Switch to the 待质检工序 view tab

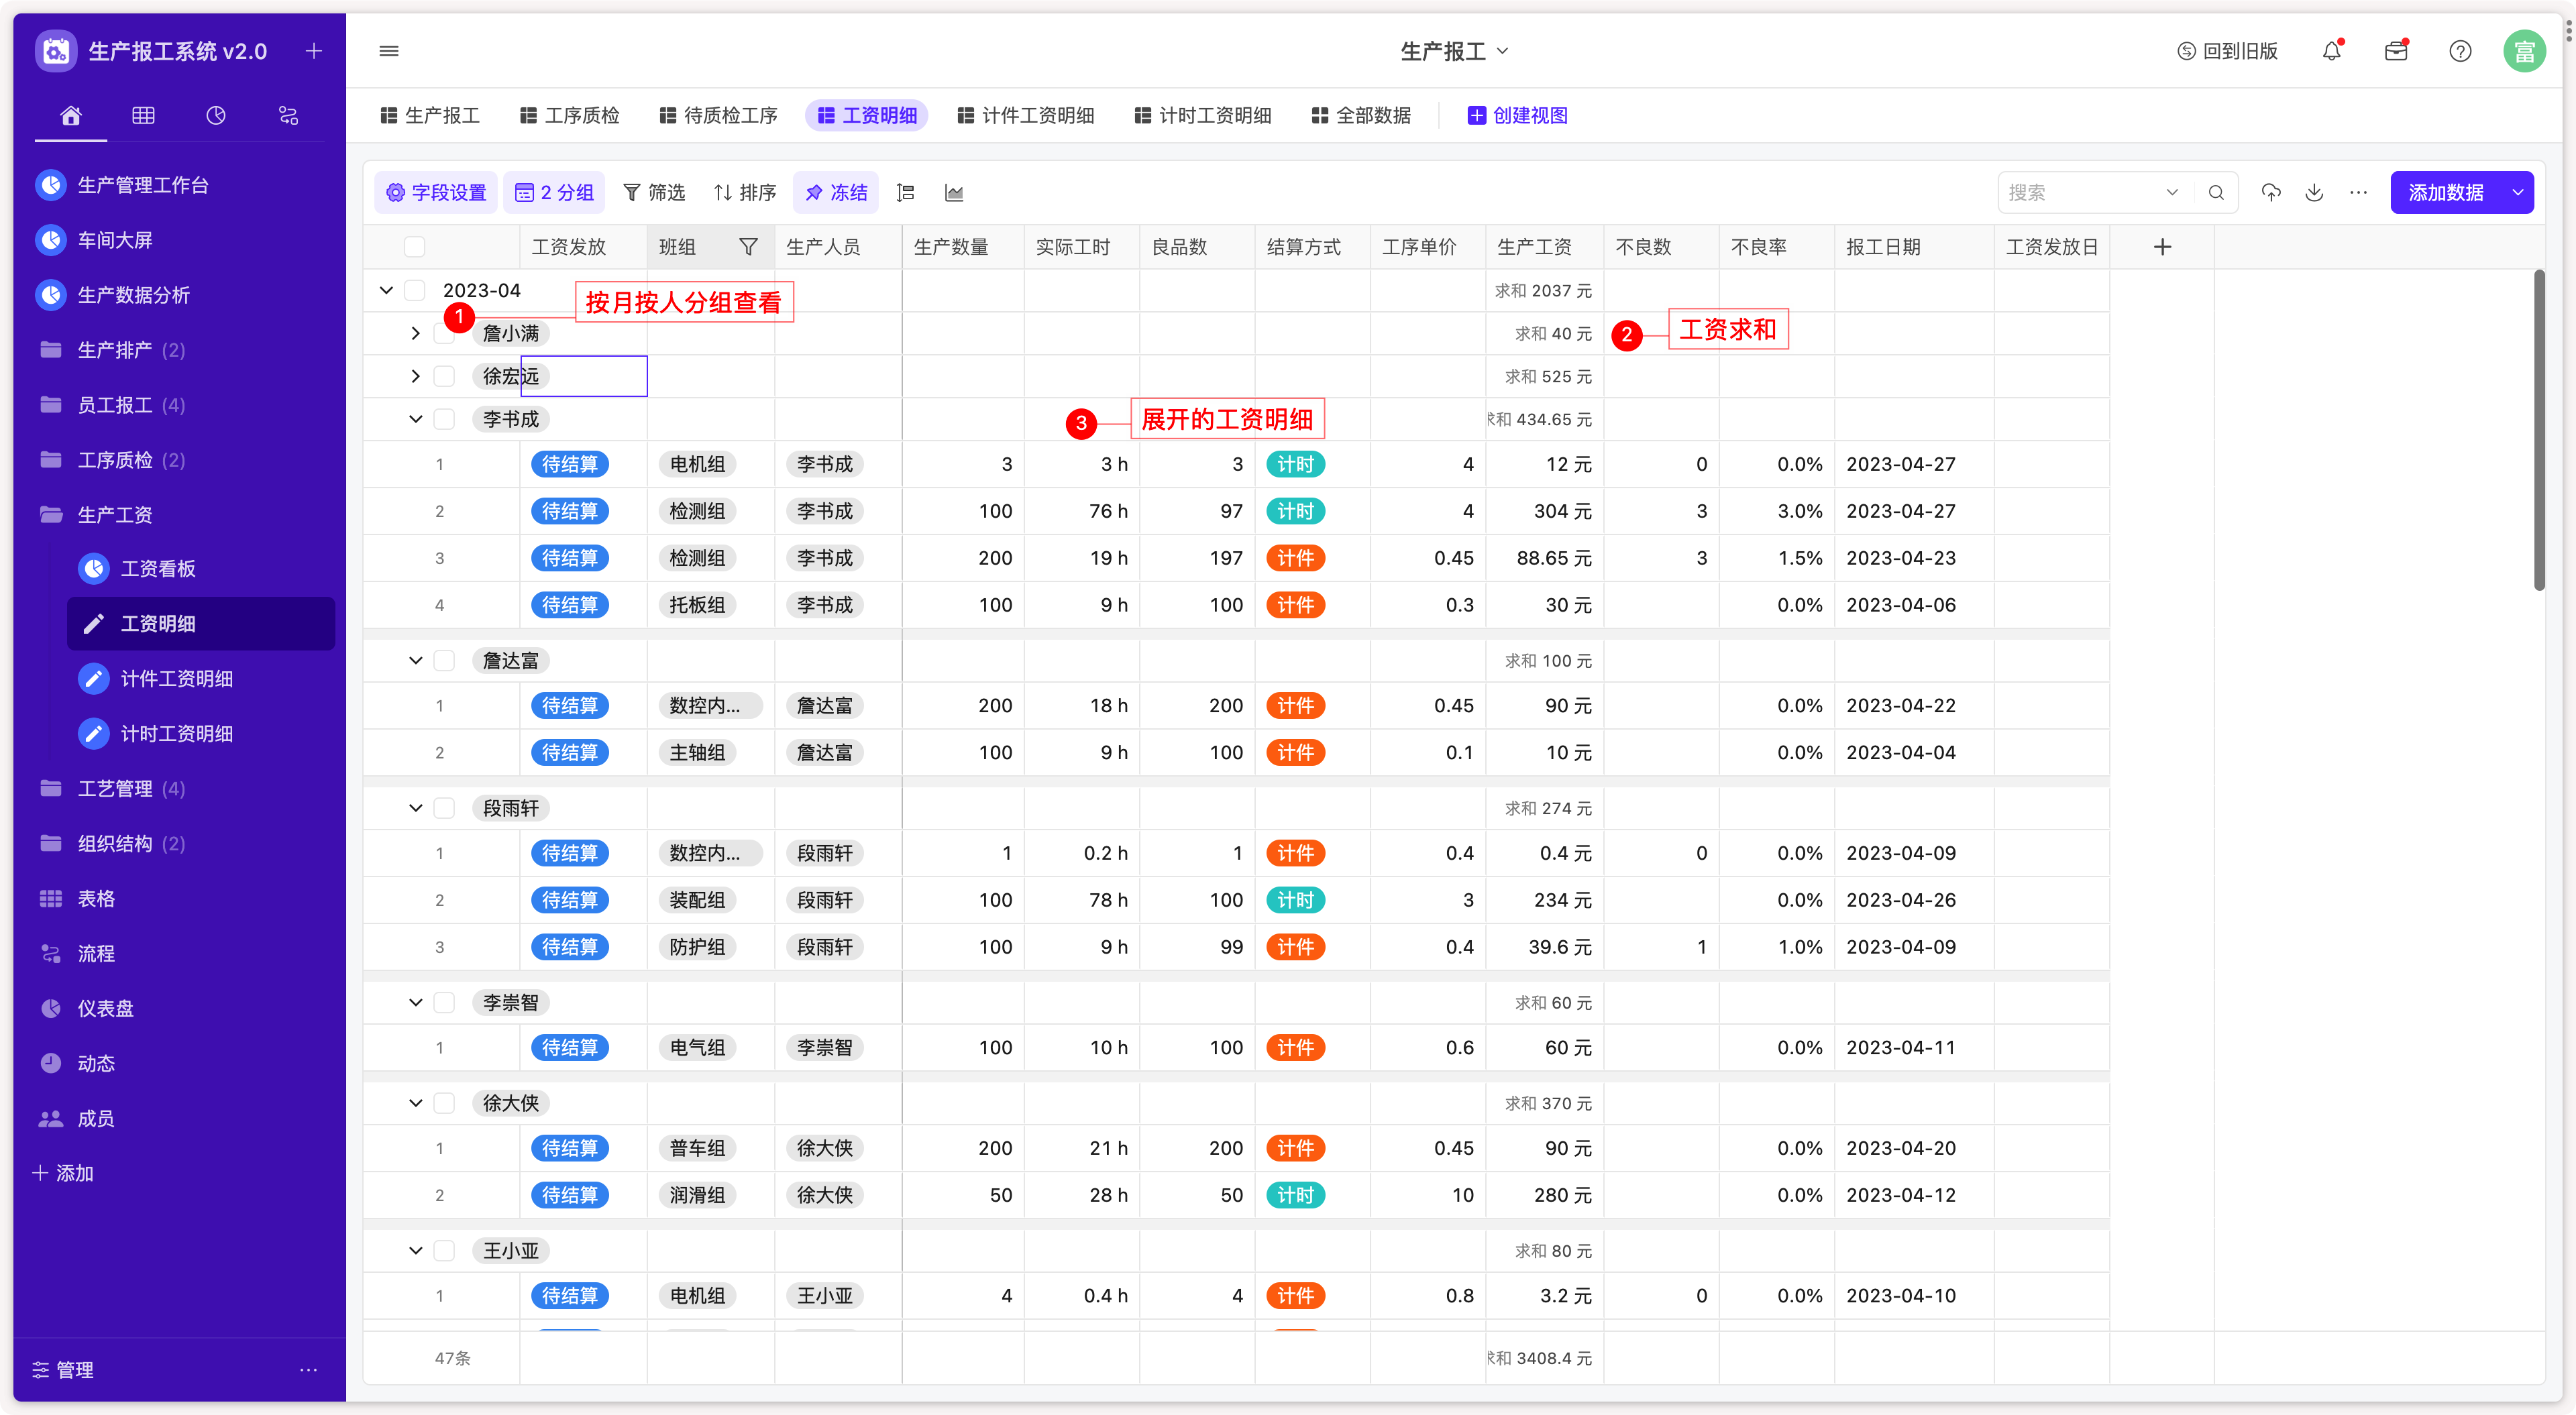pyautogui.click(x=719, y=116)
